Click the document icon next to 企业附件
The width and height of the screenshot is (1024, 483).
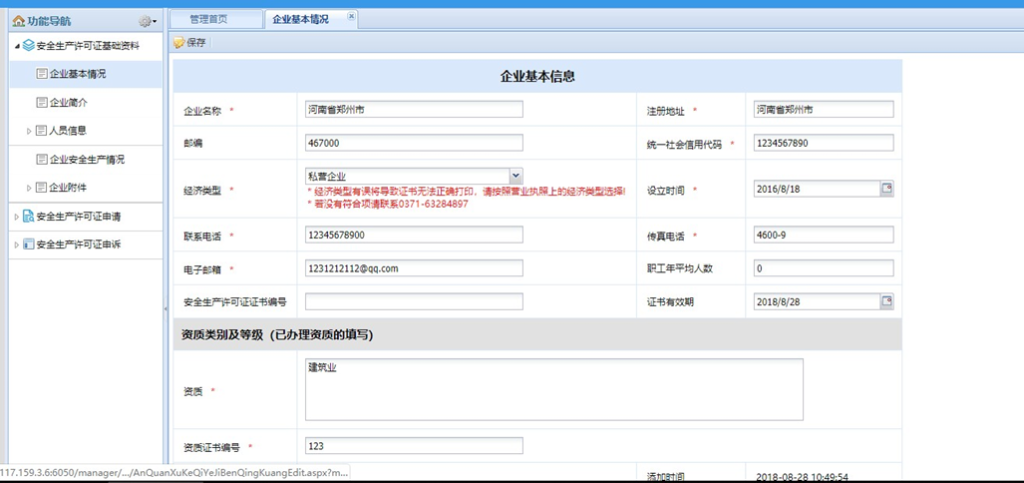click(42, 187)
